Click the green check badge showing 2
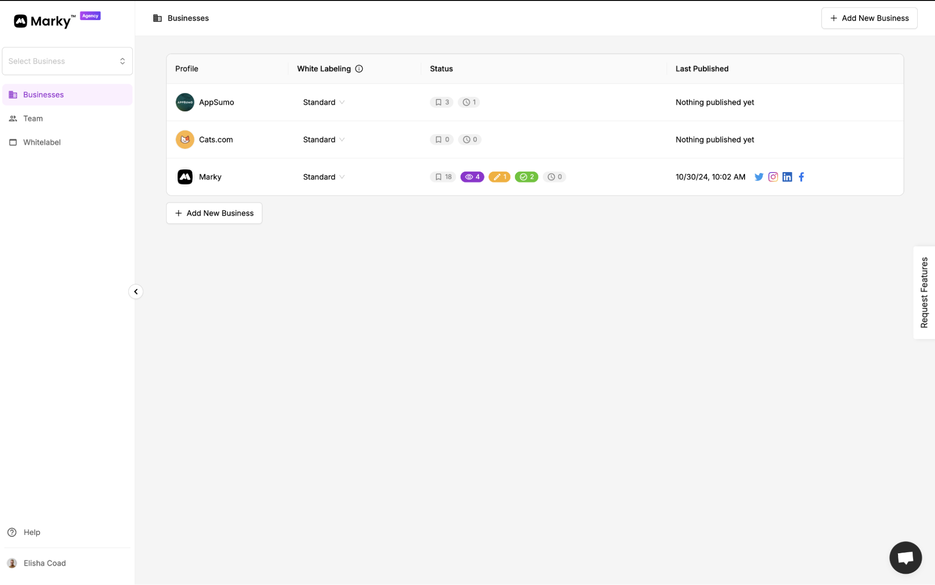Screen dimensions: 935x585 527,176
